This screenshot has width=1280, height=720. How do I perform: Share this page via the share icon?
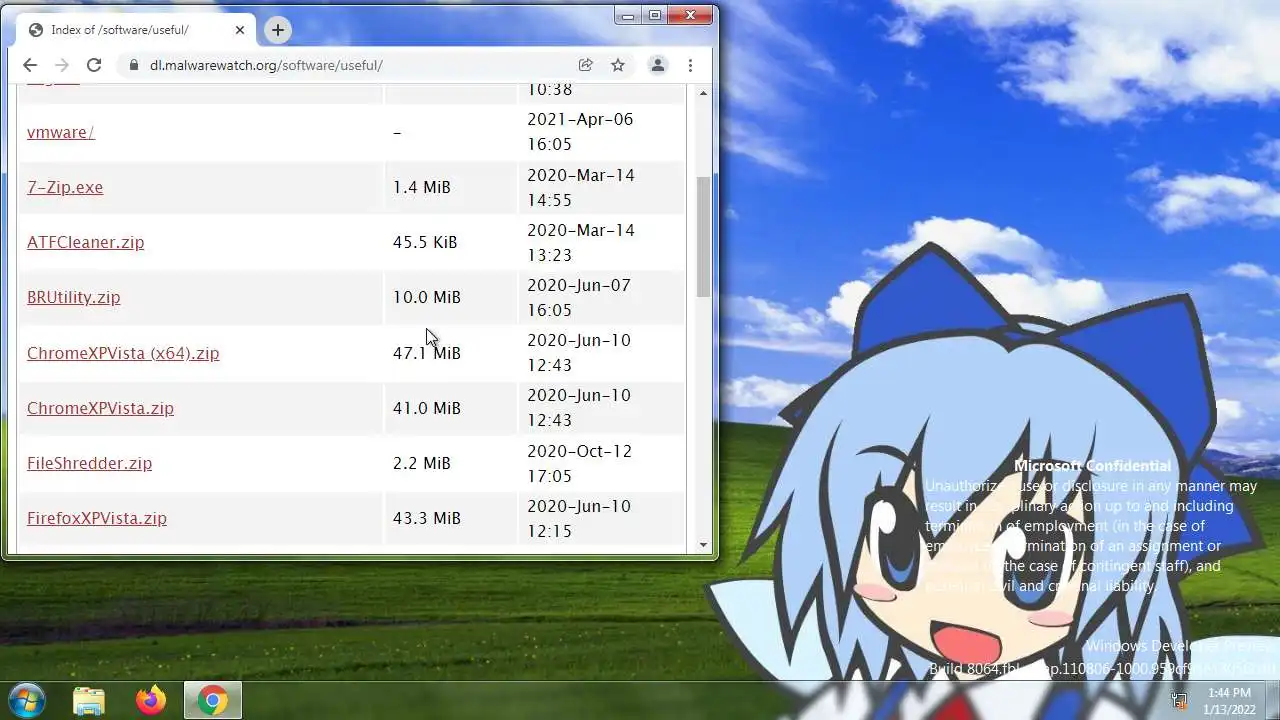(x=586, y=65)
